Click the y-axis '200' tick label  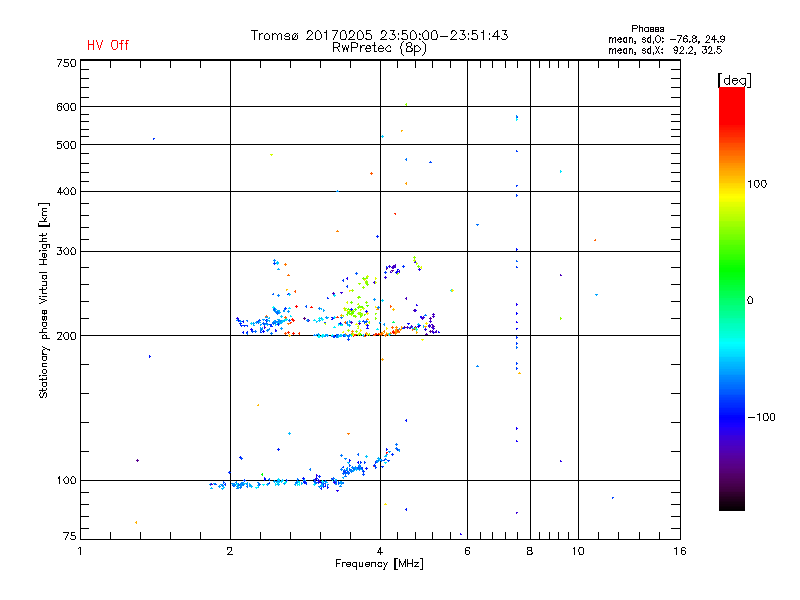pos(67,336)
